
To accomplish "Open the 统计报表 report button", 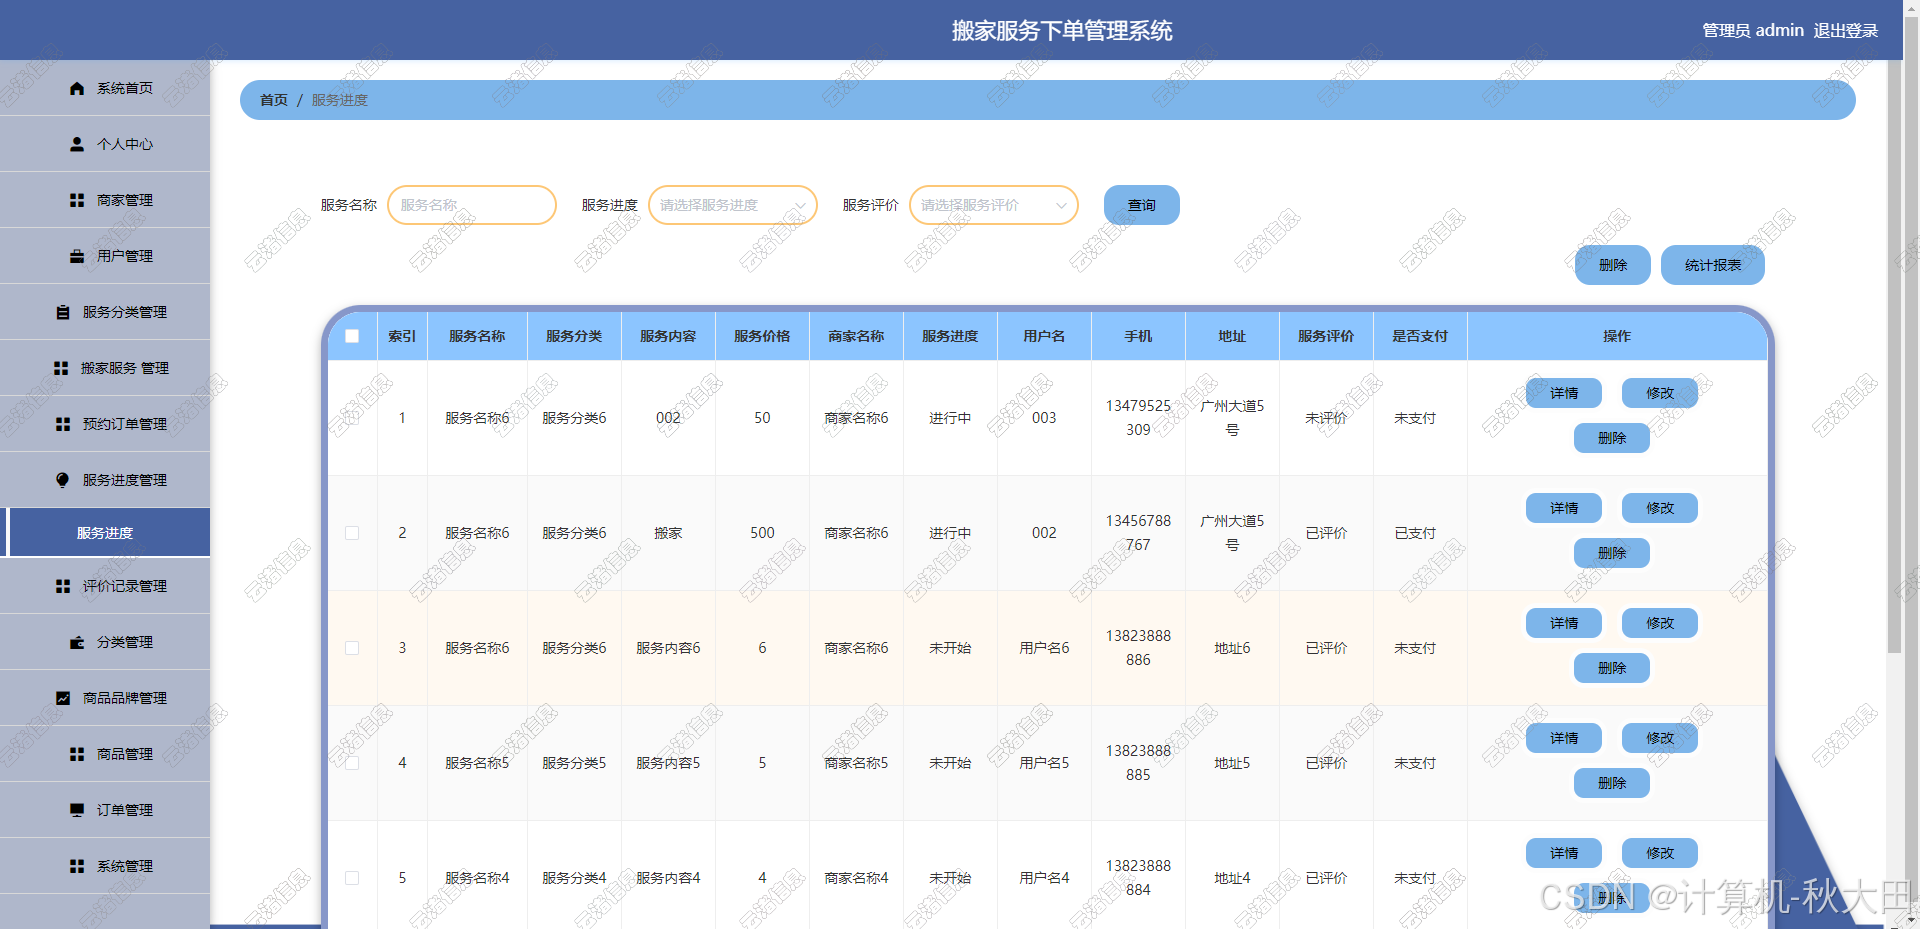I will (x=1712, y=266).
